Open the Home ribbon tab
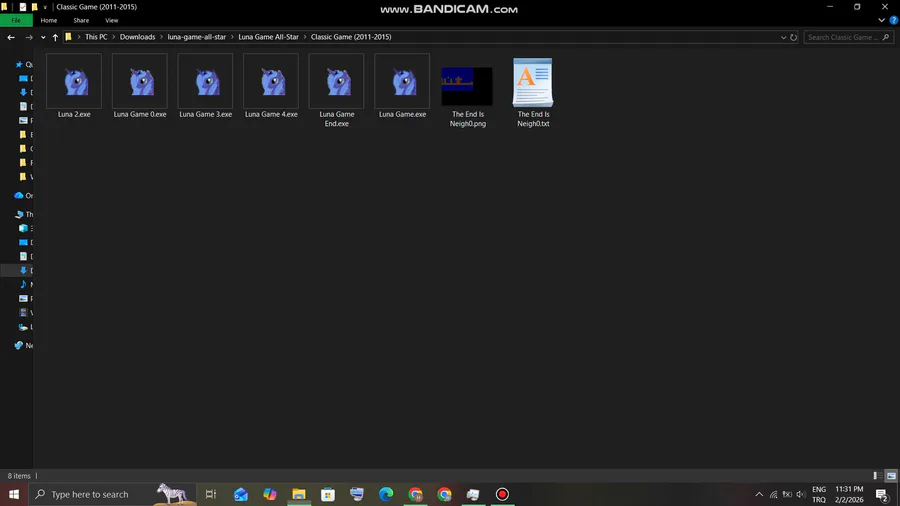 point(49,20)
